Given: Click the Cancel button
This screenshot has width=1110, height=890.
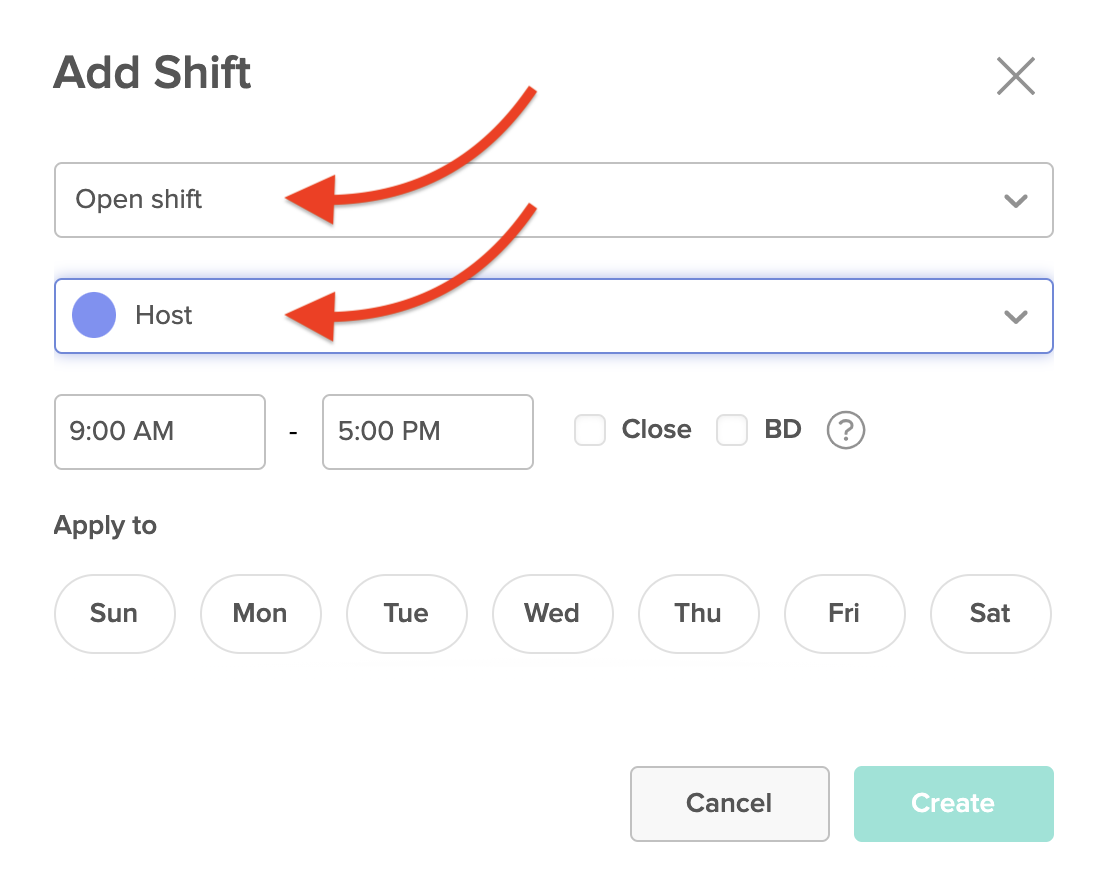Looking at the screenshot, I should 730,804.
